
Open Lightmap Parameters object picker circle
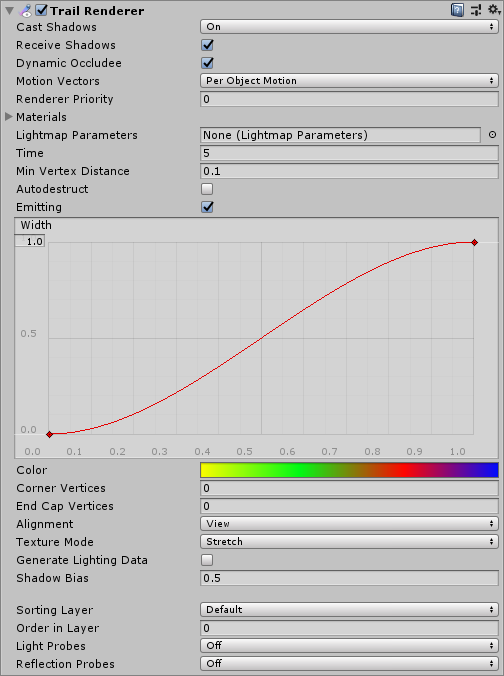click(x=492, y=135)
